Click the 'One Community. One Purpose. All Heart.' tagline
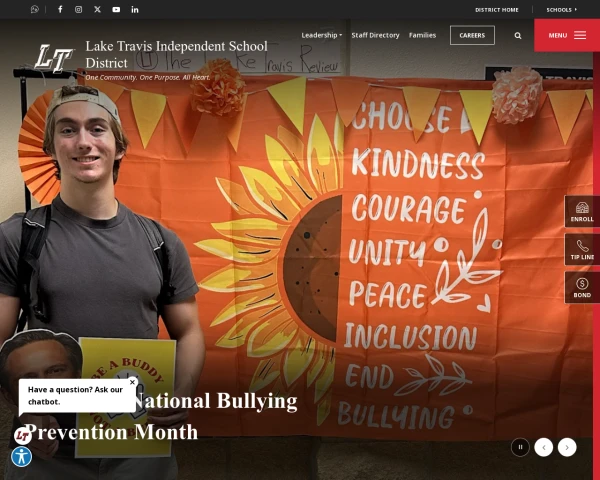 [148, 77]
